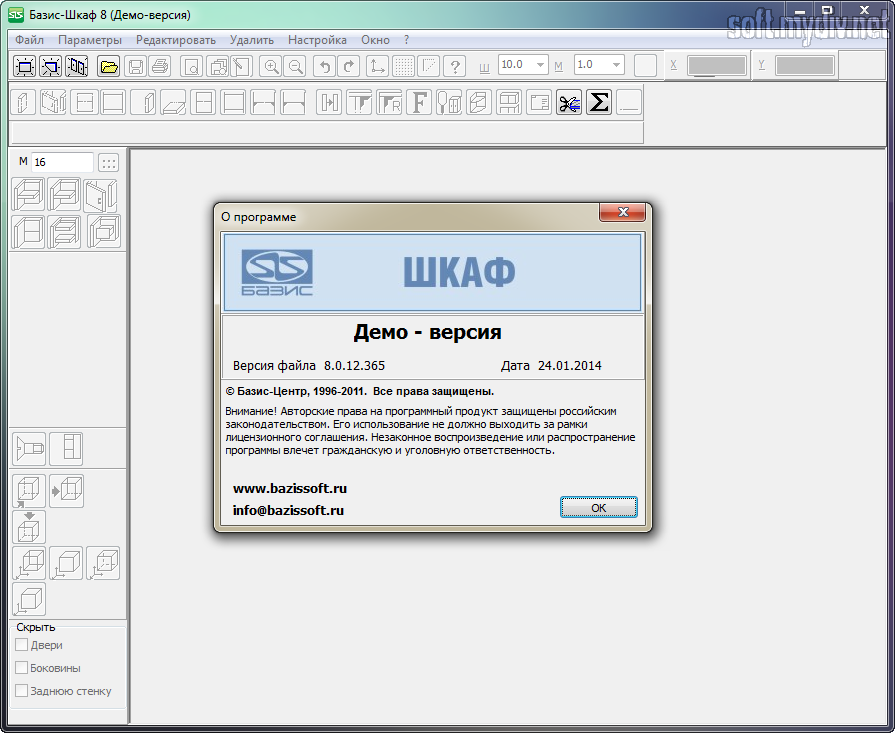Click the question mark help icon
The height and width of the screenshot is (733, 895).
[455, 66]
